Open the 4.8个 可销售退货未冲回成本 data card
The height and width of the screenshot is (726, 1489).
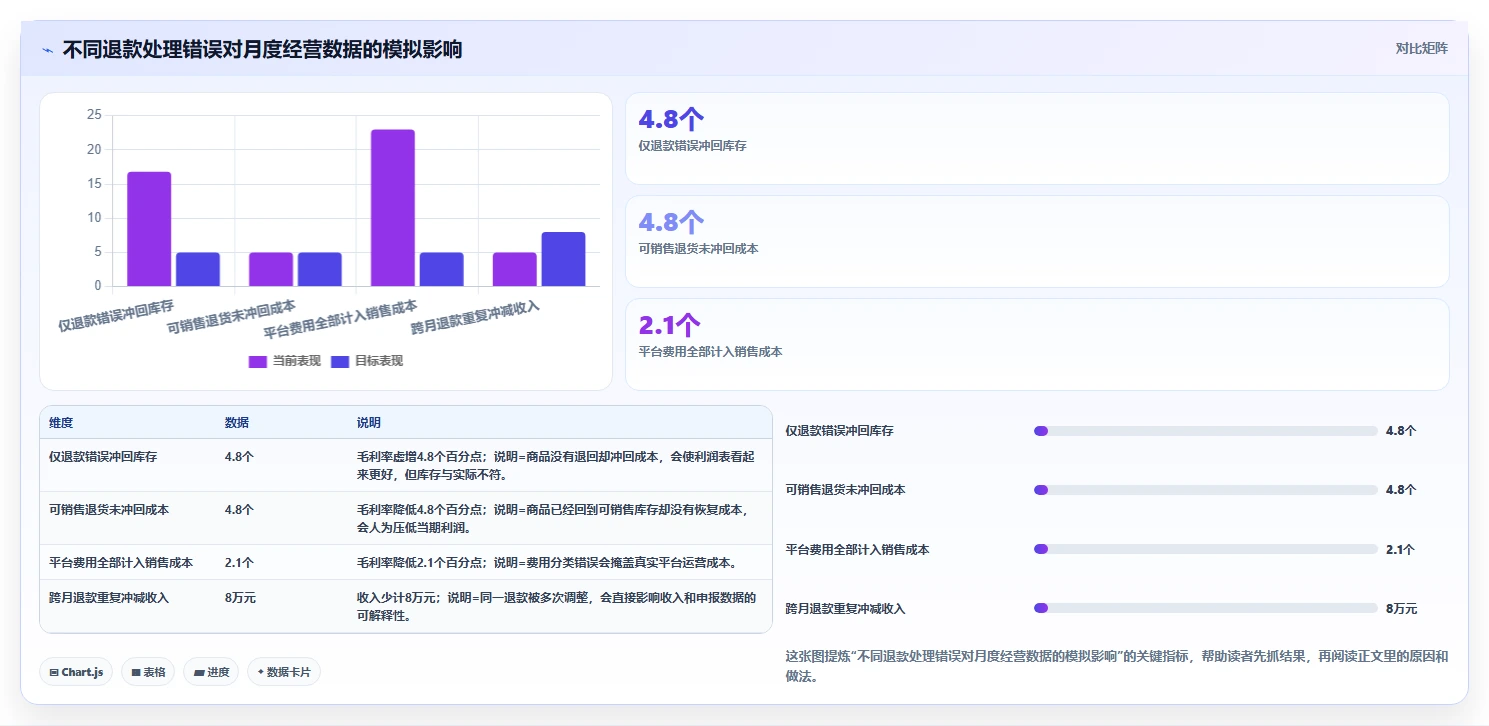[x=1037, y=241]
